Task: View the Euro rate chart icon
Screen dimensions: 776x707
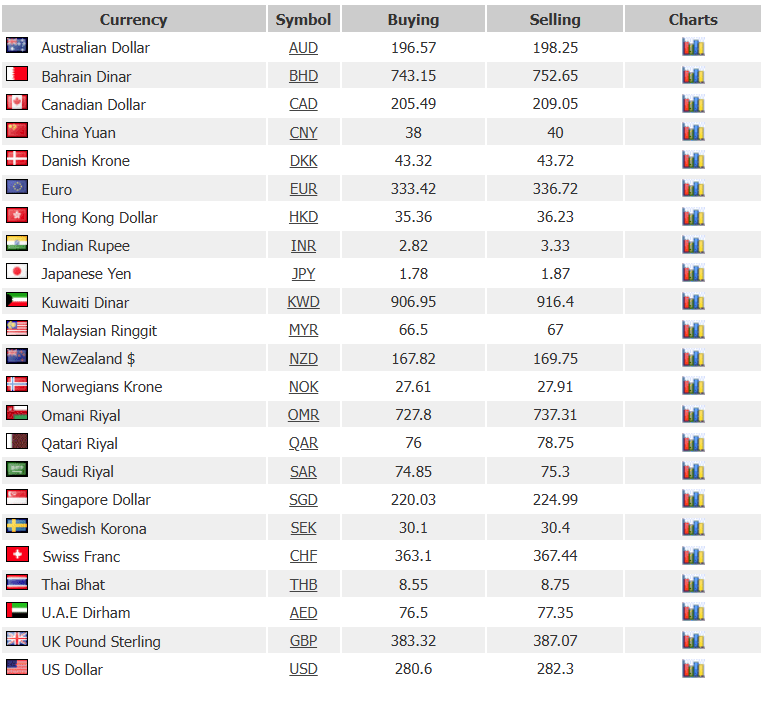Action: click(x=693, y=189)
